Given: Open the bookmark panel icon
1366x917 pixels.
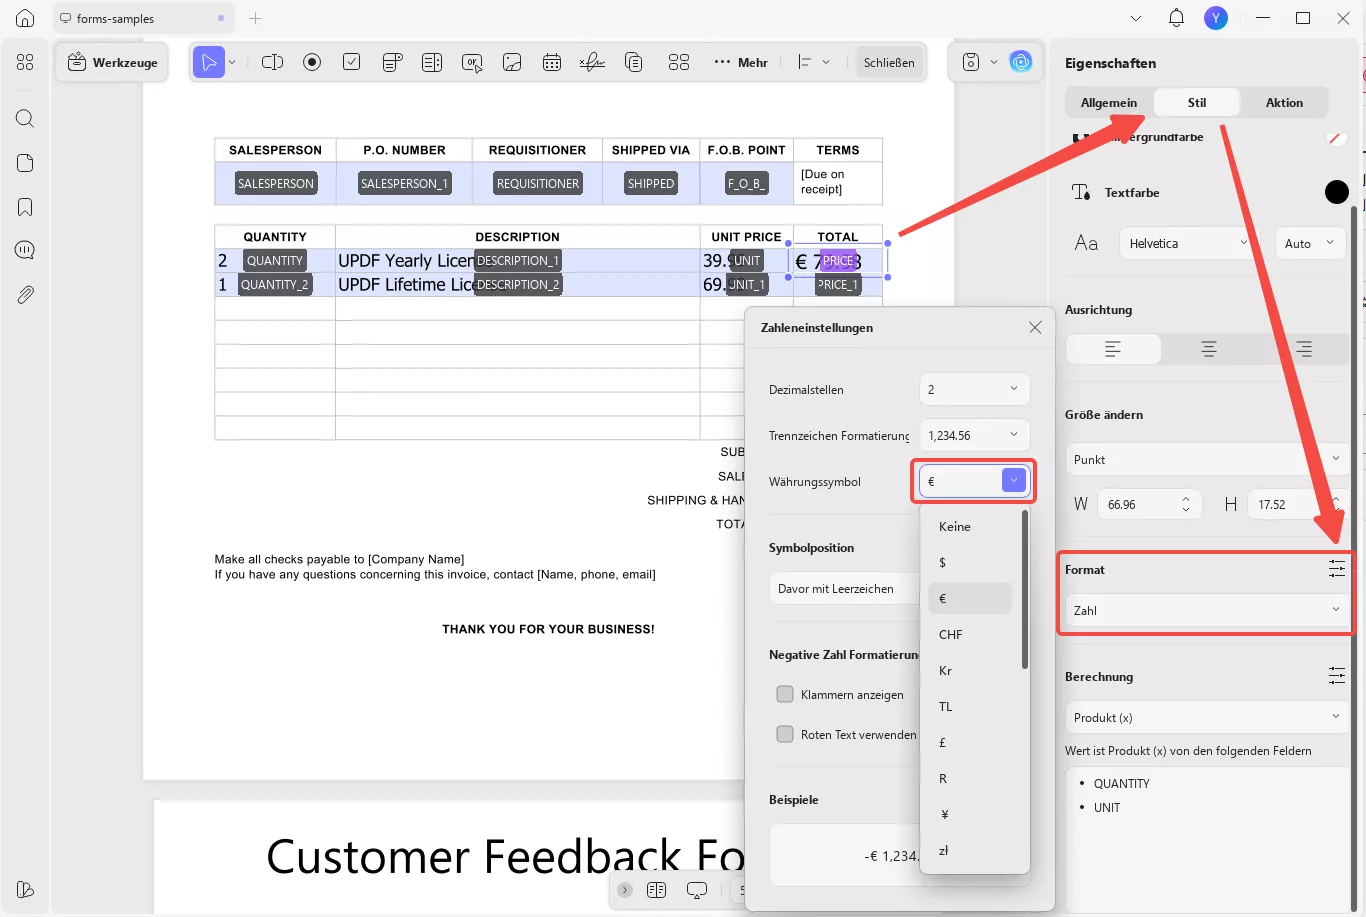Looking at the screenshot, I should click(25, 207).
